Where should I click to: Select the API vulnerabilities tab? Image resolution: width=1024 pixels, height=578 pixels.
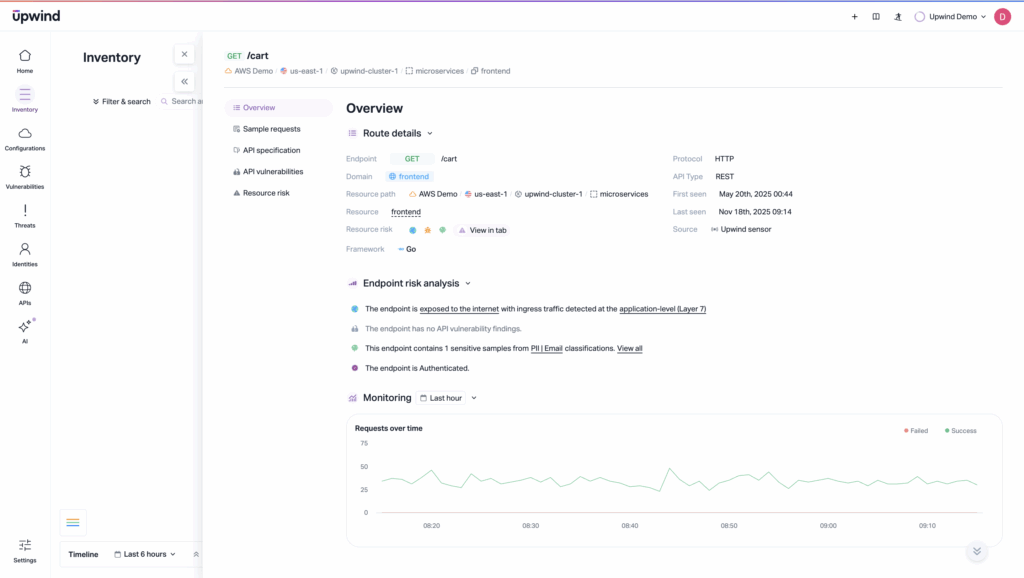pyautogui.click(x=272, y=172)
